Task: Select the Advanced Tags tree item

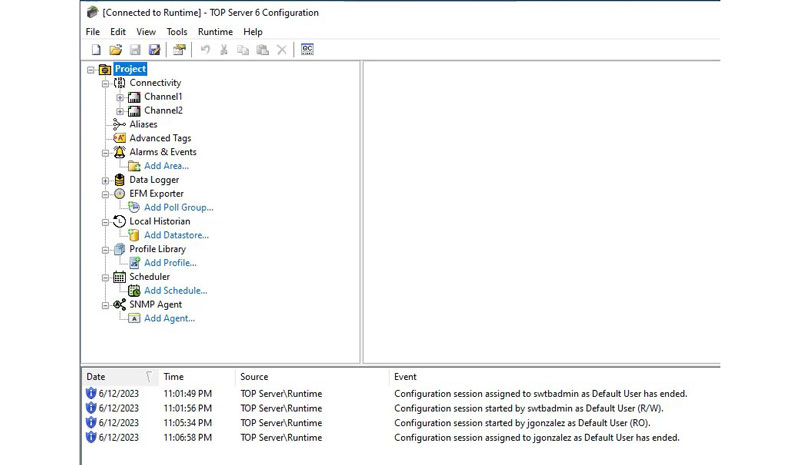Action: pos(160,138)
